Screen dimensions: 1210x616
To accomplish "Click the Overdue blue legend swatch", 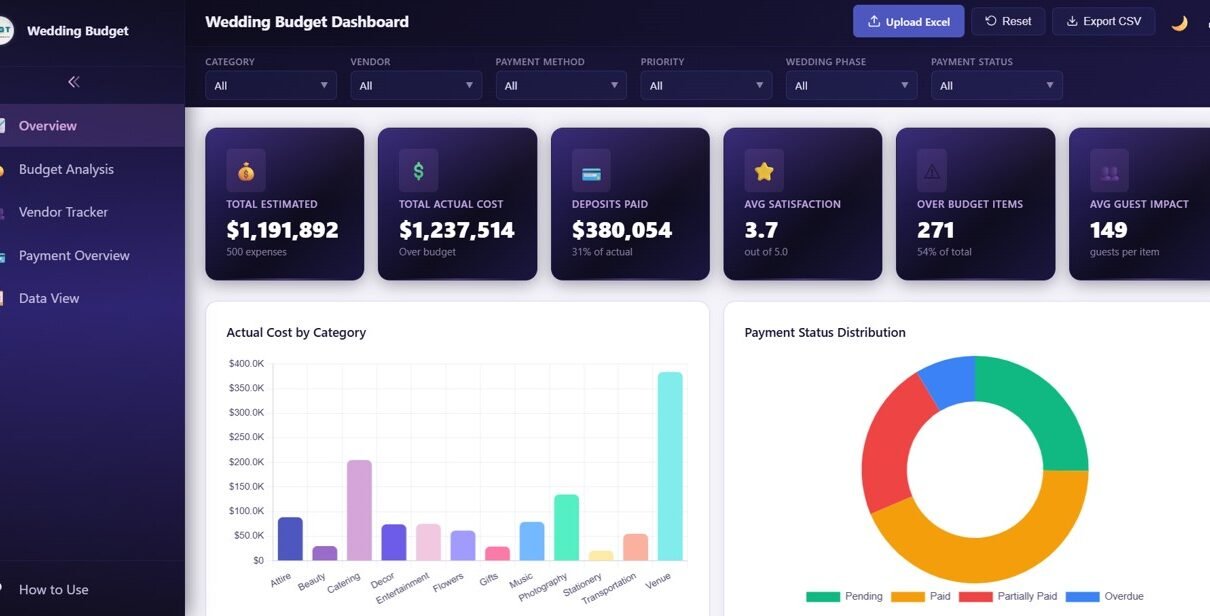I will [x=1082, y=597].
